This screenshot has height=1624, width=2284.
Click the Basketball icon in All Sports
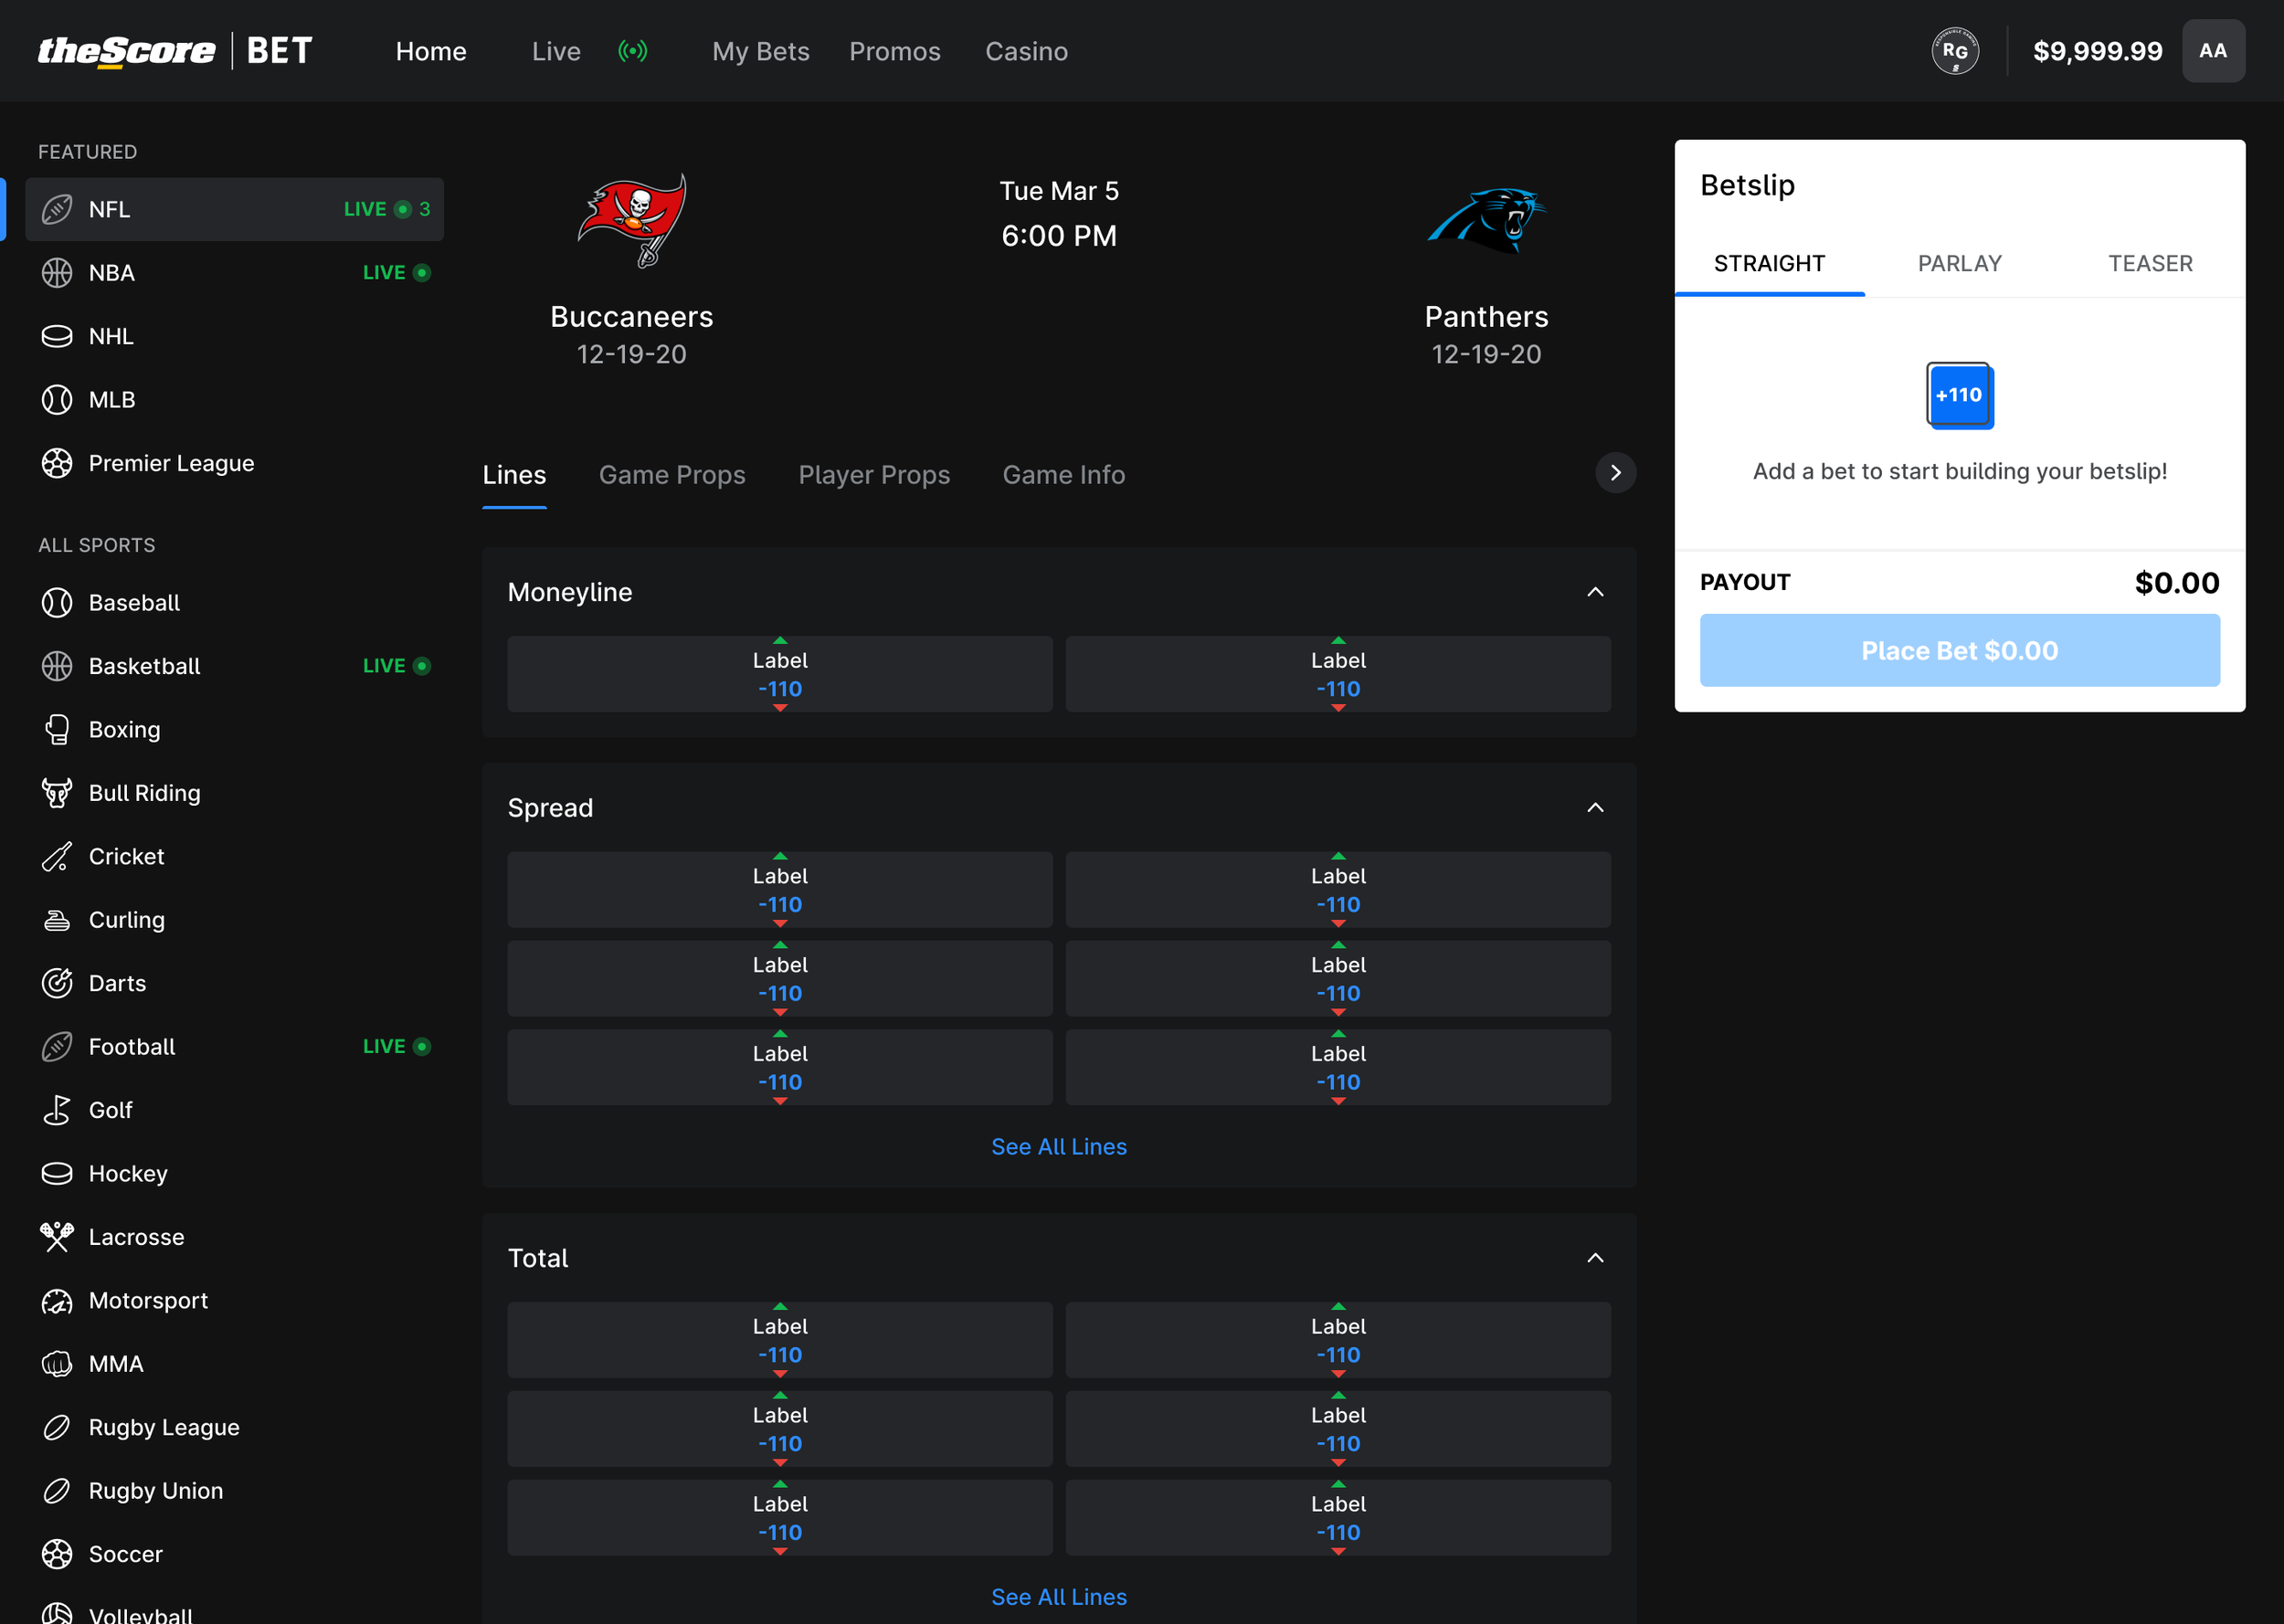(x=57, y=666)
